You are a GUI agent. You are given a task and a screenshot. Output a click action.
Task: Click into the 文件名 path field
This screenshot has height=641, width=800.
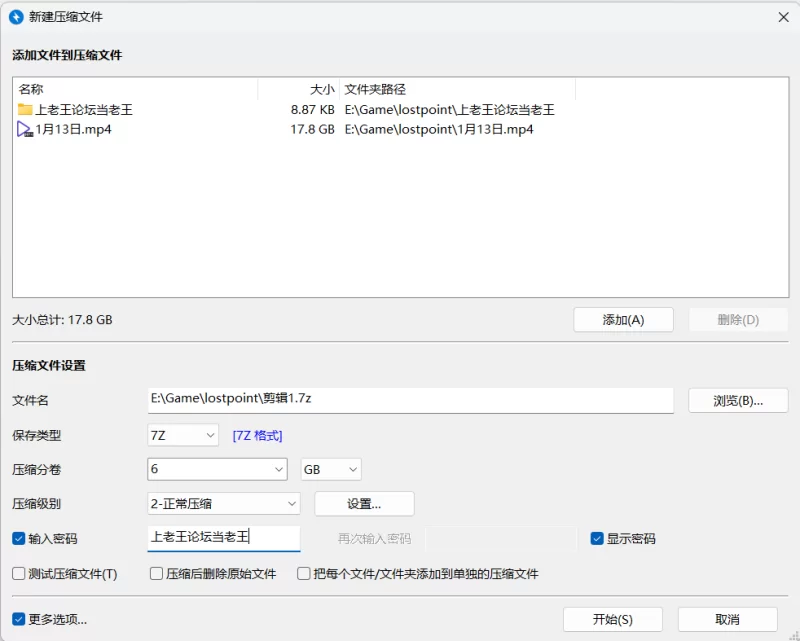[410, 398]
